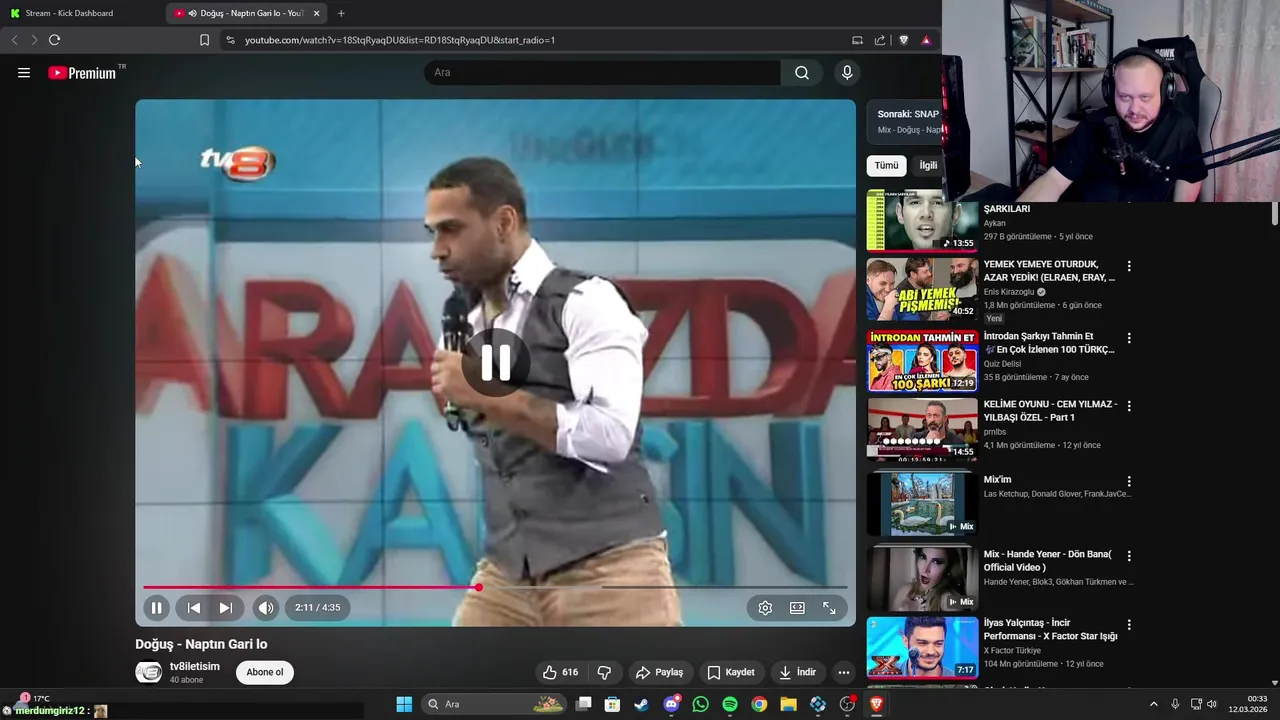Open Spotify from taskbar
Image resolution: width=1280 pixels, height=720 pixels.
tap(730, 704)
